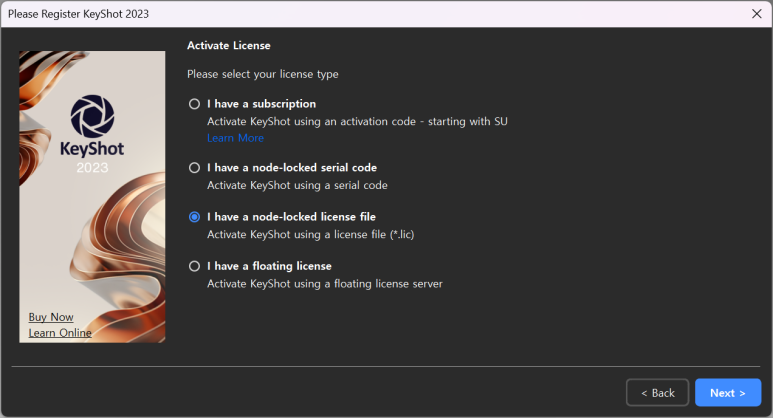Open the Learn Online link
This screenshot has width=773, height=418.
coord(60,333)
